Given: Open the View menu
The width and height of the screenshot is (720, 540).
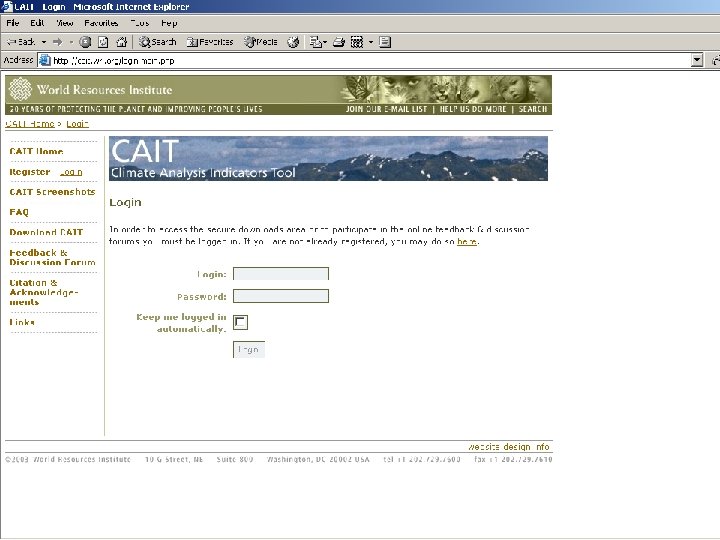Looking at the screenshot, I should click(x=65, y=23).
